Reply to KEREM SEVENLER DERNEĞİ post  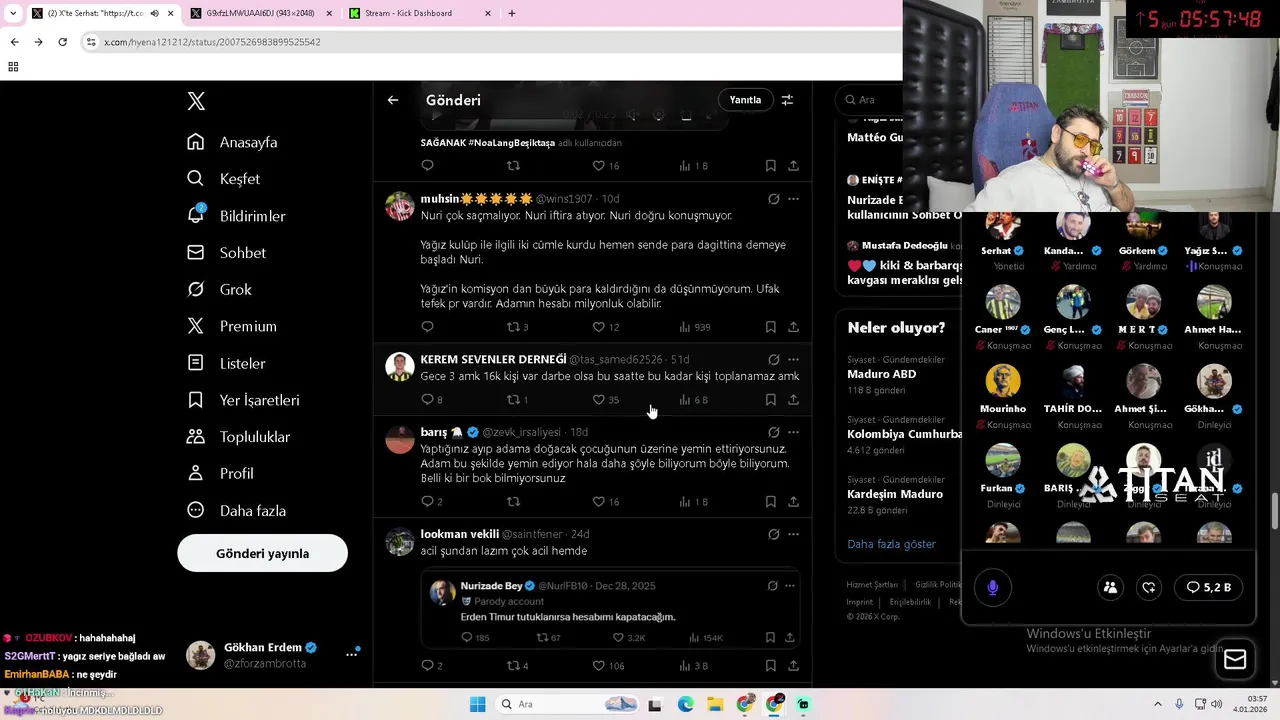coord(427,400)
